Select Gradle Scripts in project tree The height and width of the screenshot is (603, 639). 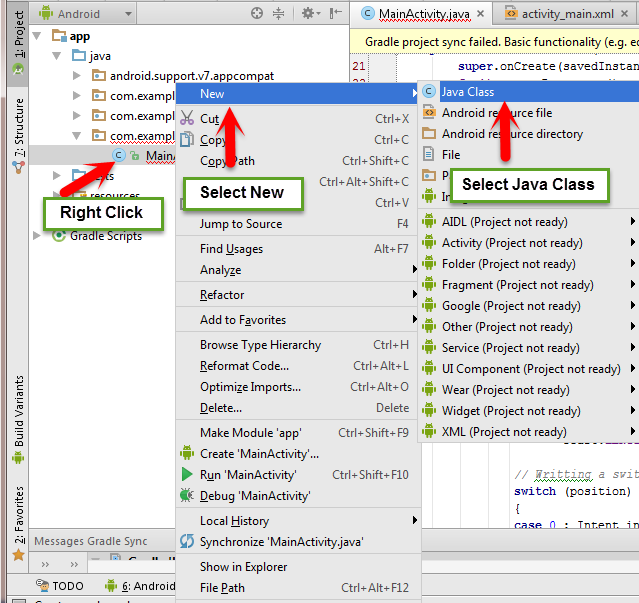(106, 236)
